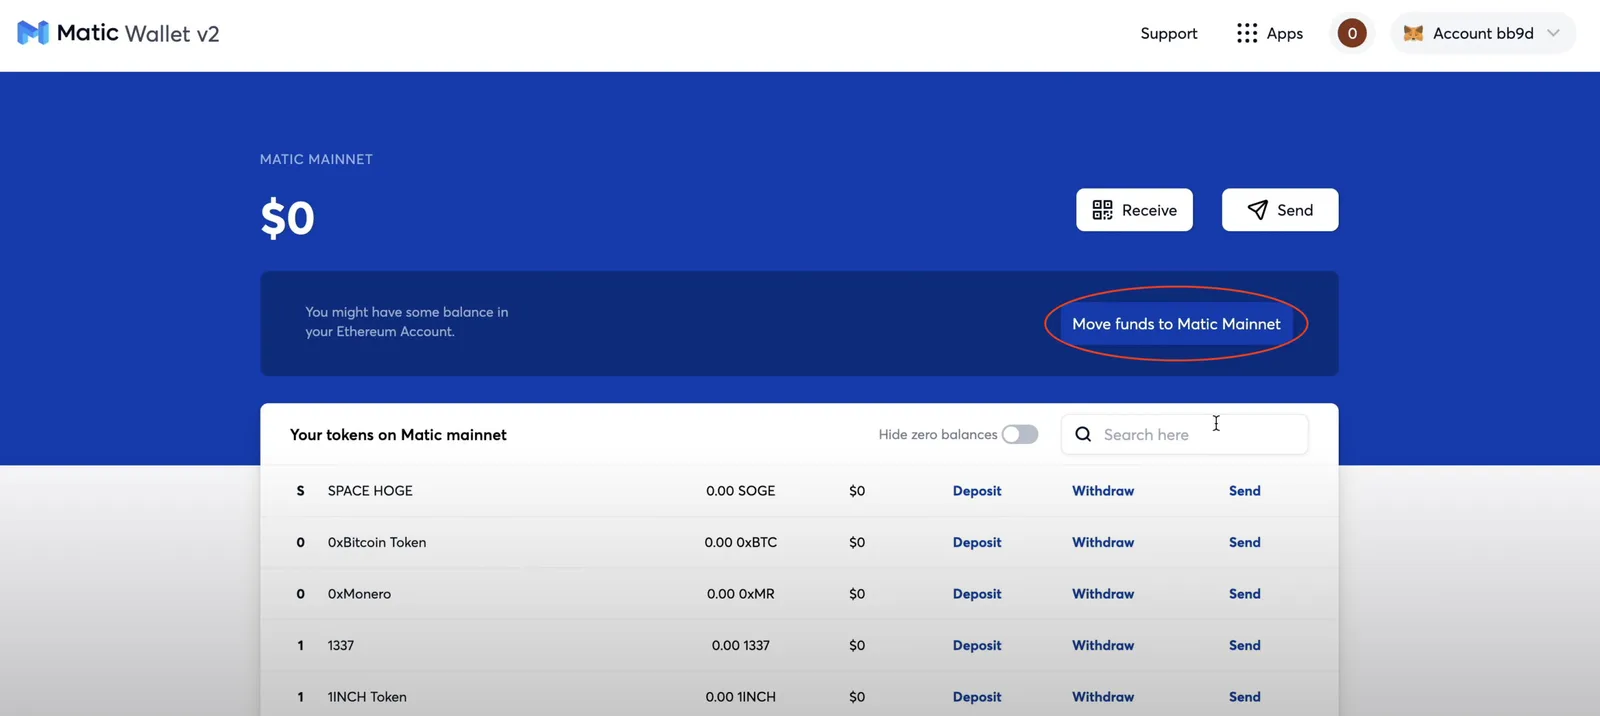Click the Ethereum Account balance notice text

[406, 322]
